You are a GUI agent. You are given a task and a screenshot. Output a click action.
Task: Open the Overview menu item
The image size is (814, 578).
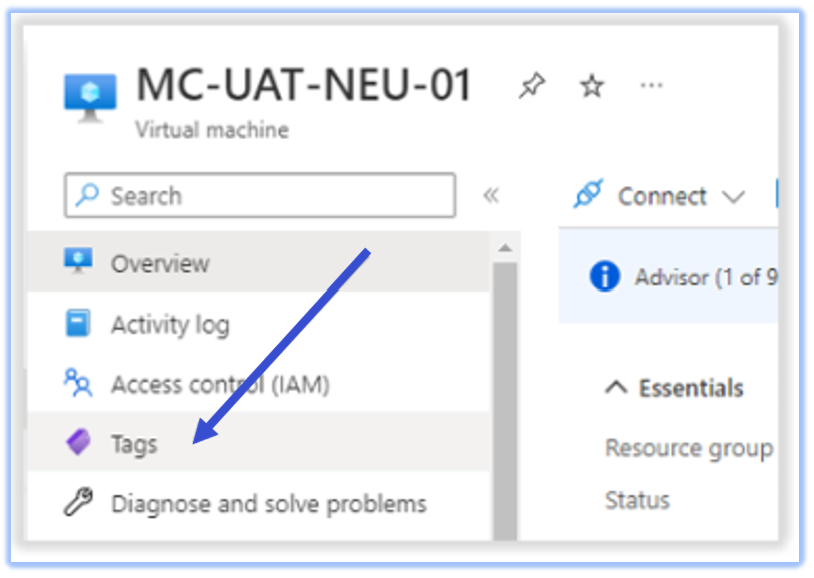point(160,264)
